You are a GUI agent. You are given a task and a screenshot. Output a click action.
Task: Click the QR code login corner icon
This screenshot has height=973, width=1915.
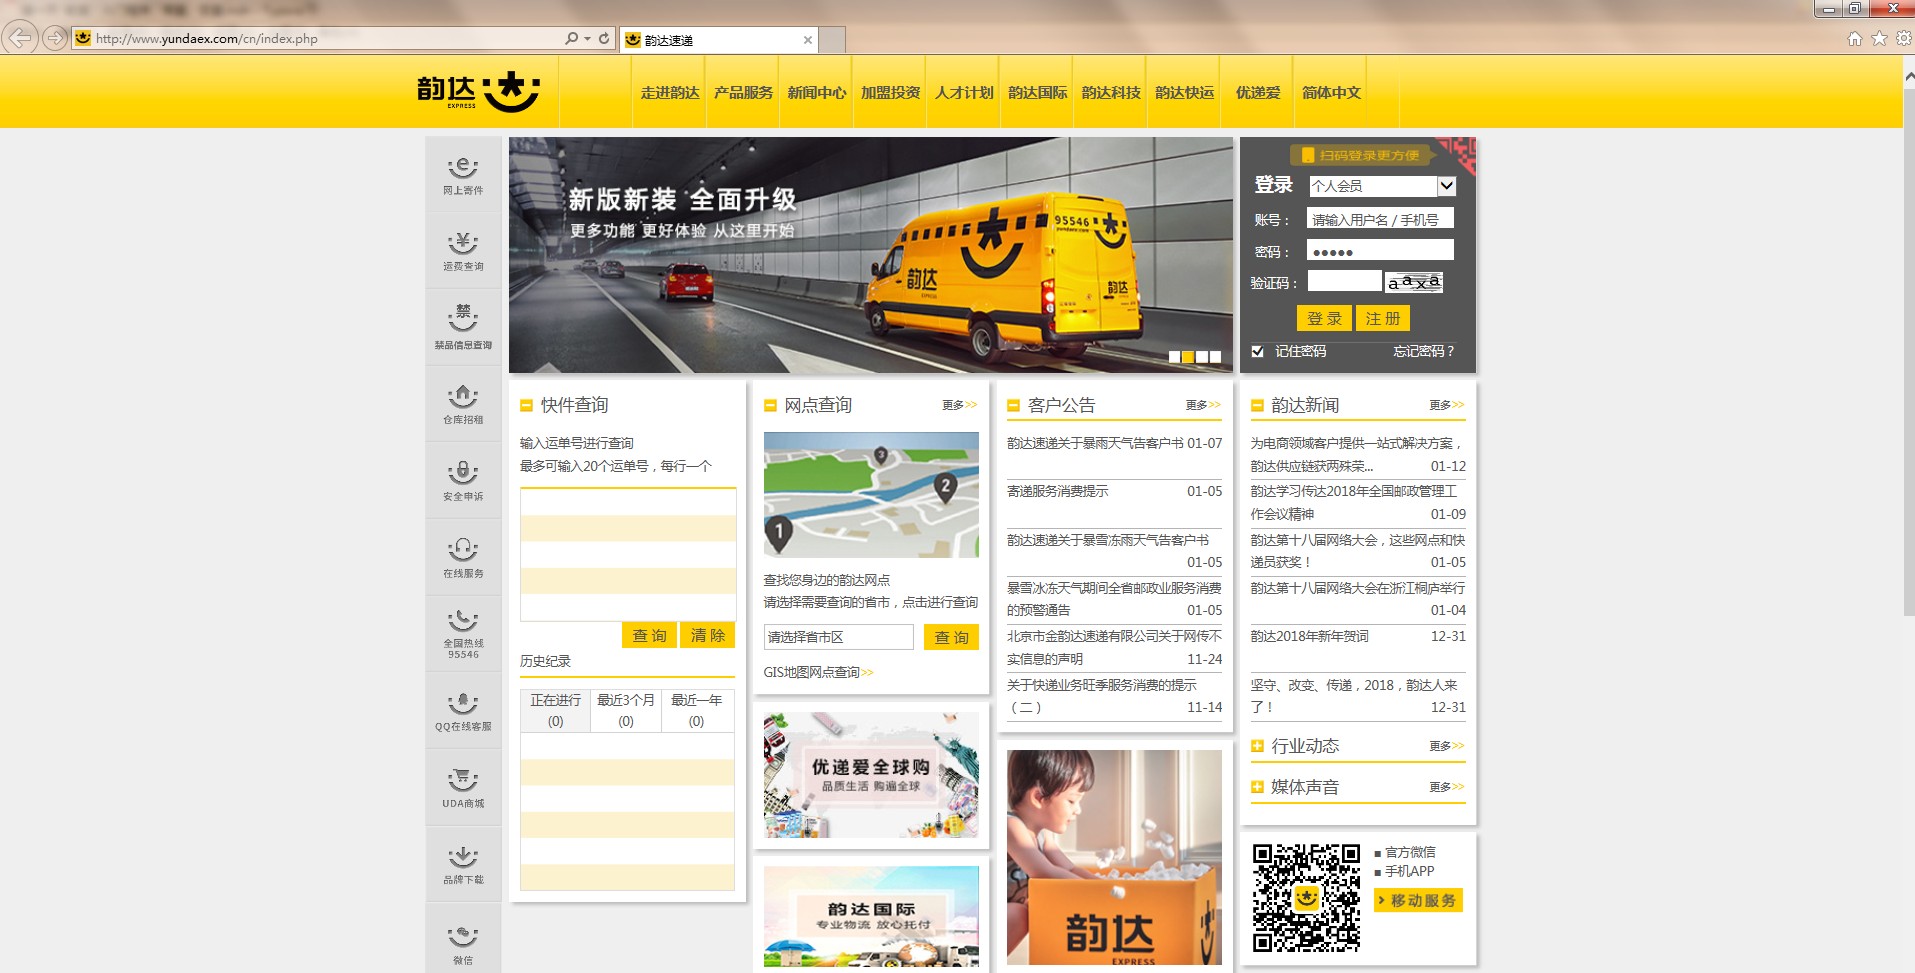tap(1458, 155)
